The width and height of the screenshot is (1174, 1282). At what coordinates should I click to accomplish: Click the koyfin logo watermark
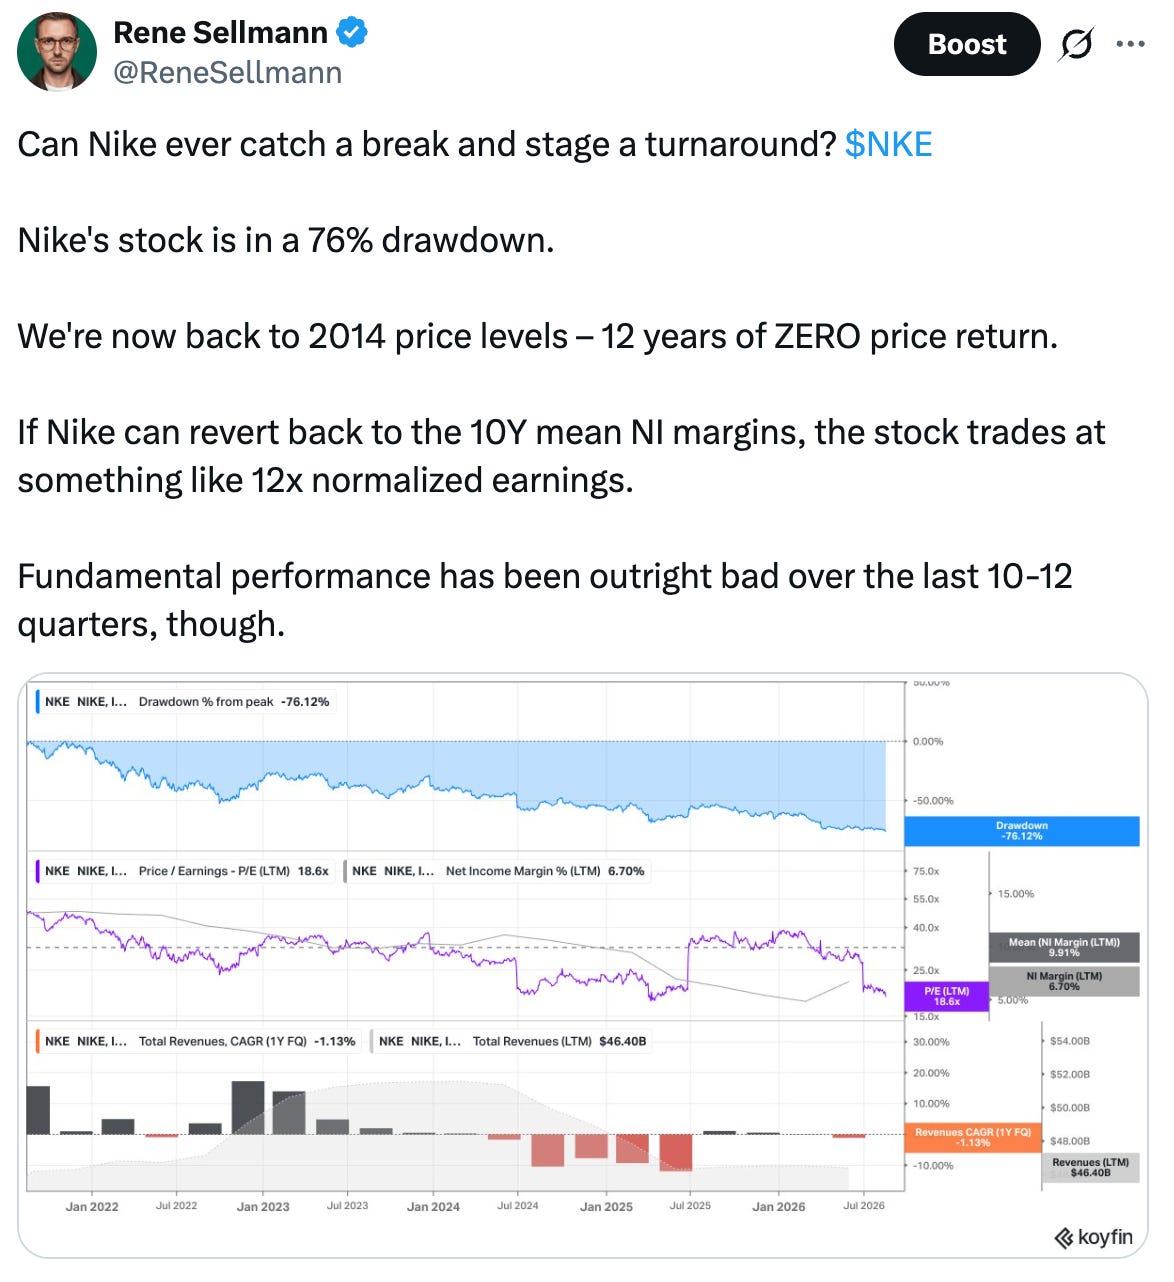pyautogui.click(x=1094, y=1237)
